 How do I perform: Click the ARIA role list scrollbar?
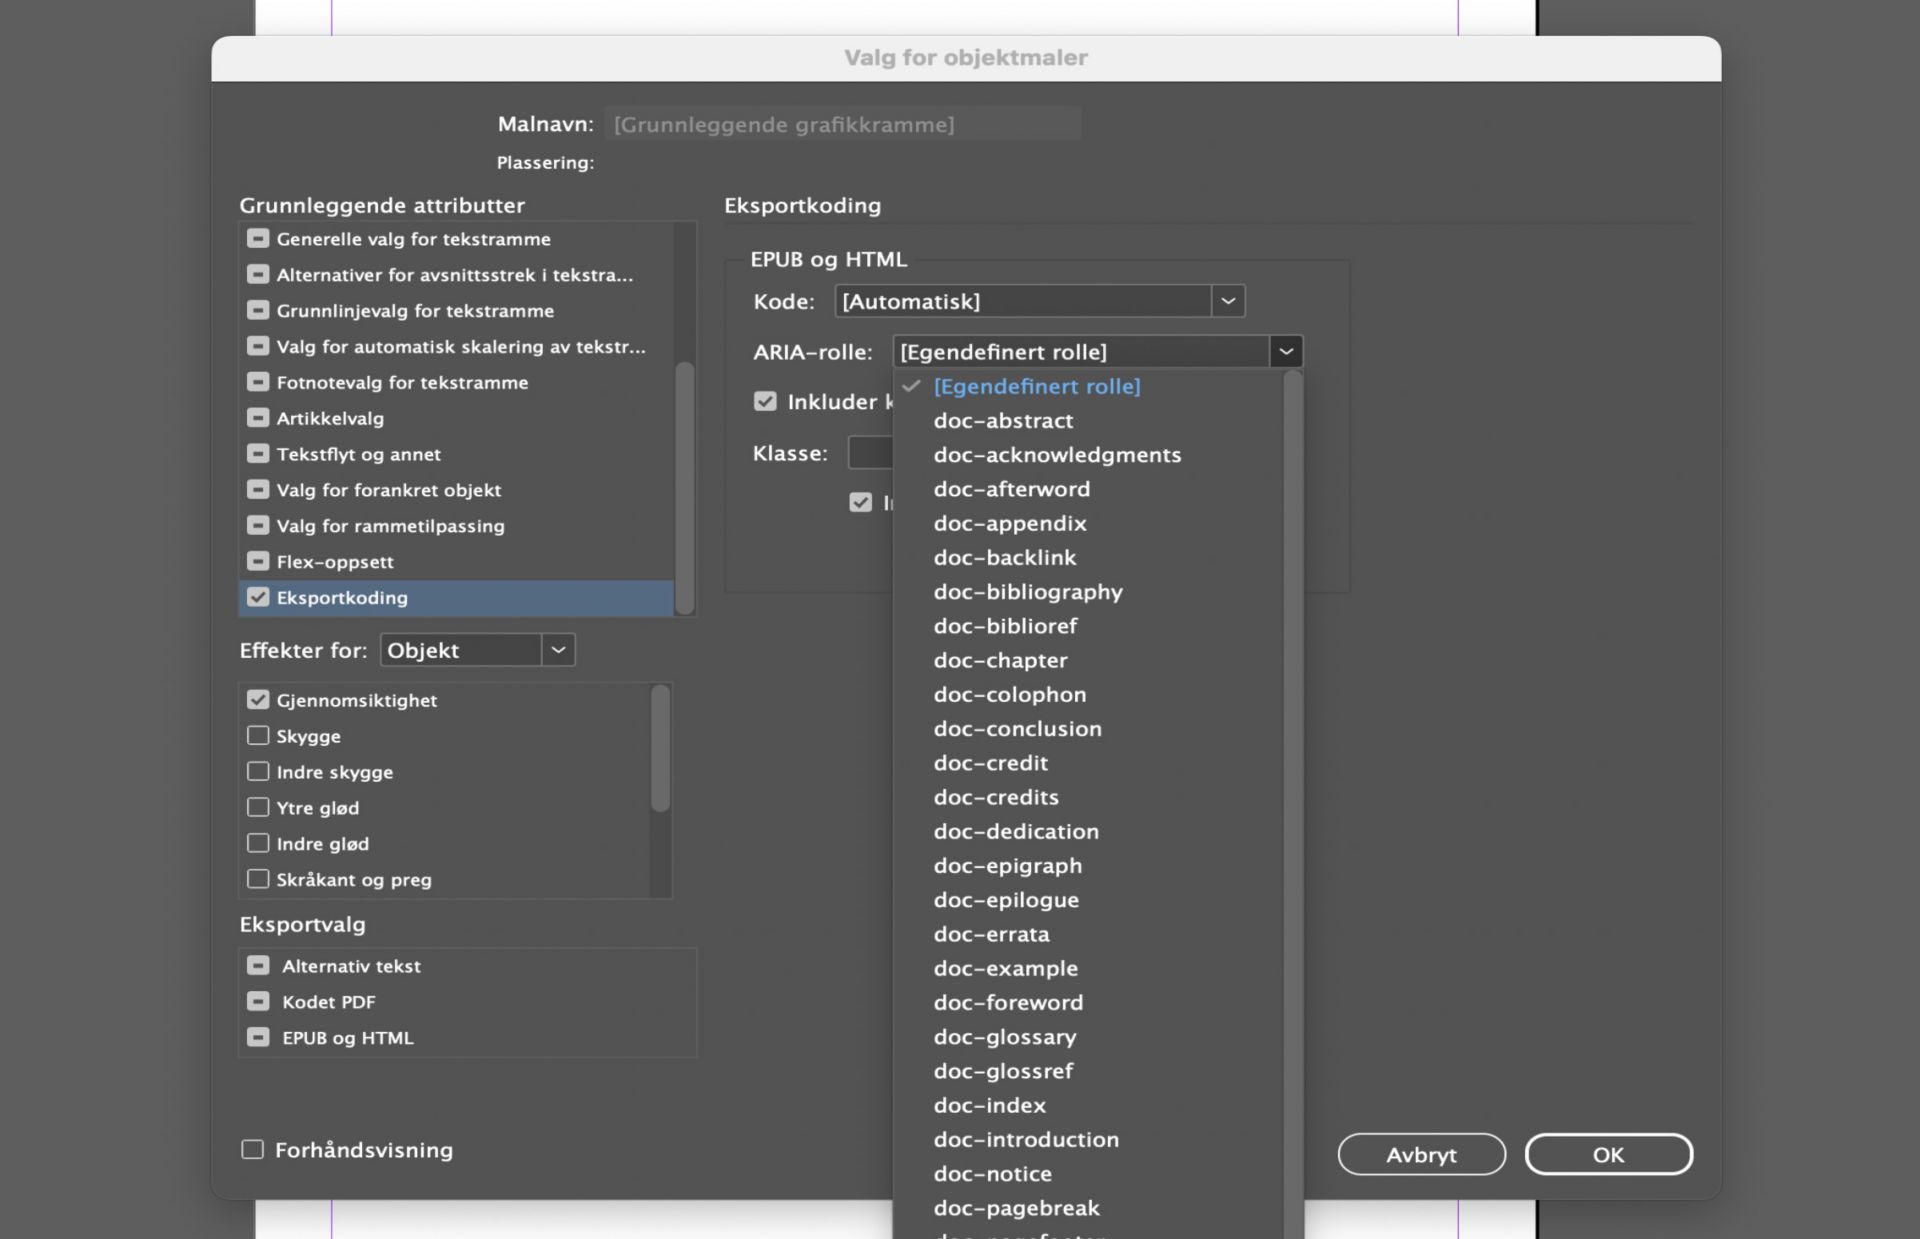[x=1293, y=800]
